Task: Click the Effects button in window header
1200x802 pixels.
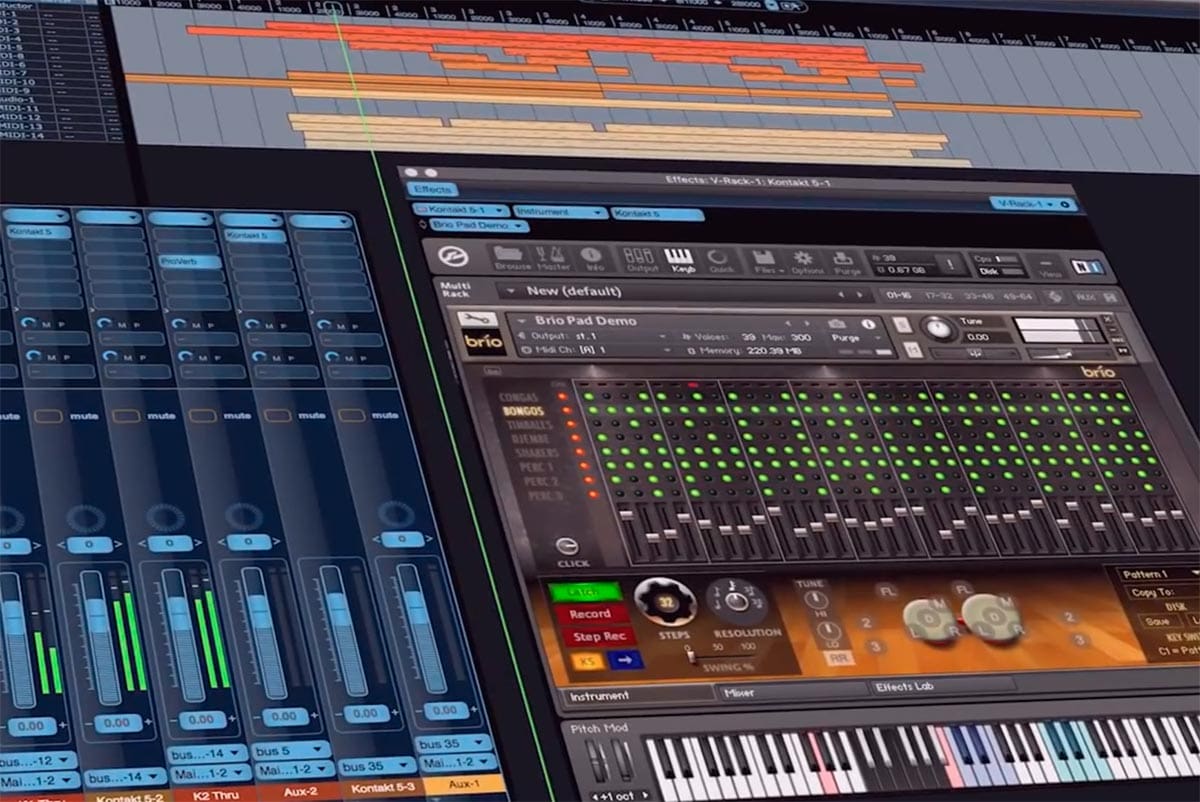Action: (x=432, y=189)
